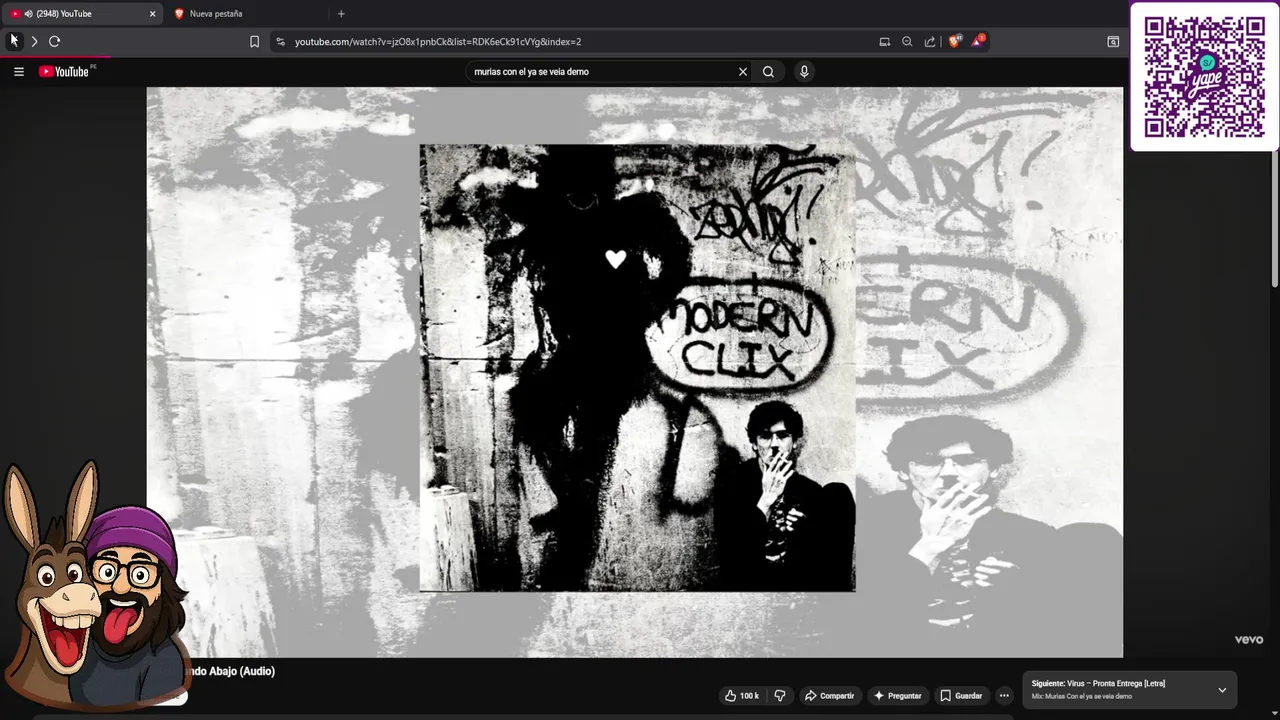This screenshot has width=1280, height=720.
Task: Open the YouTube hamburger guide menu
Action: click(18, 72)
